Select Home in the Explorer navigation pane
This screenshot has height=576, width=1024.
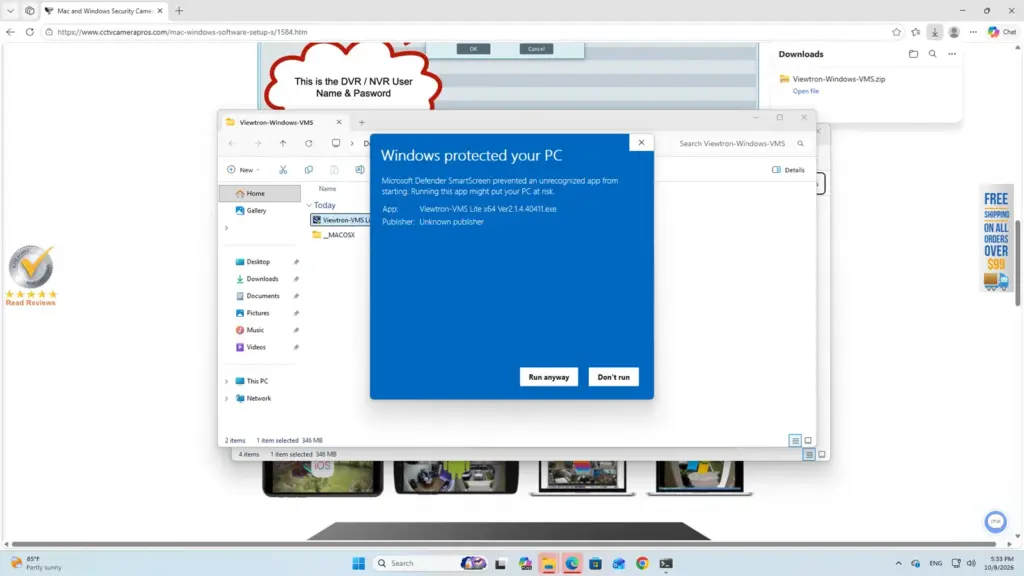click(x=260, y=193)
